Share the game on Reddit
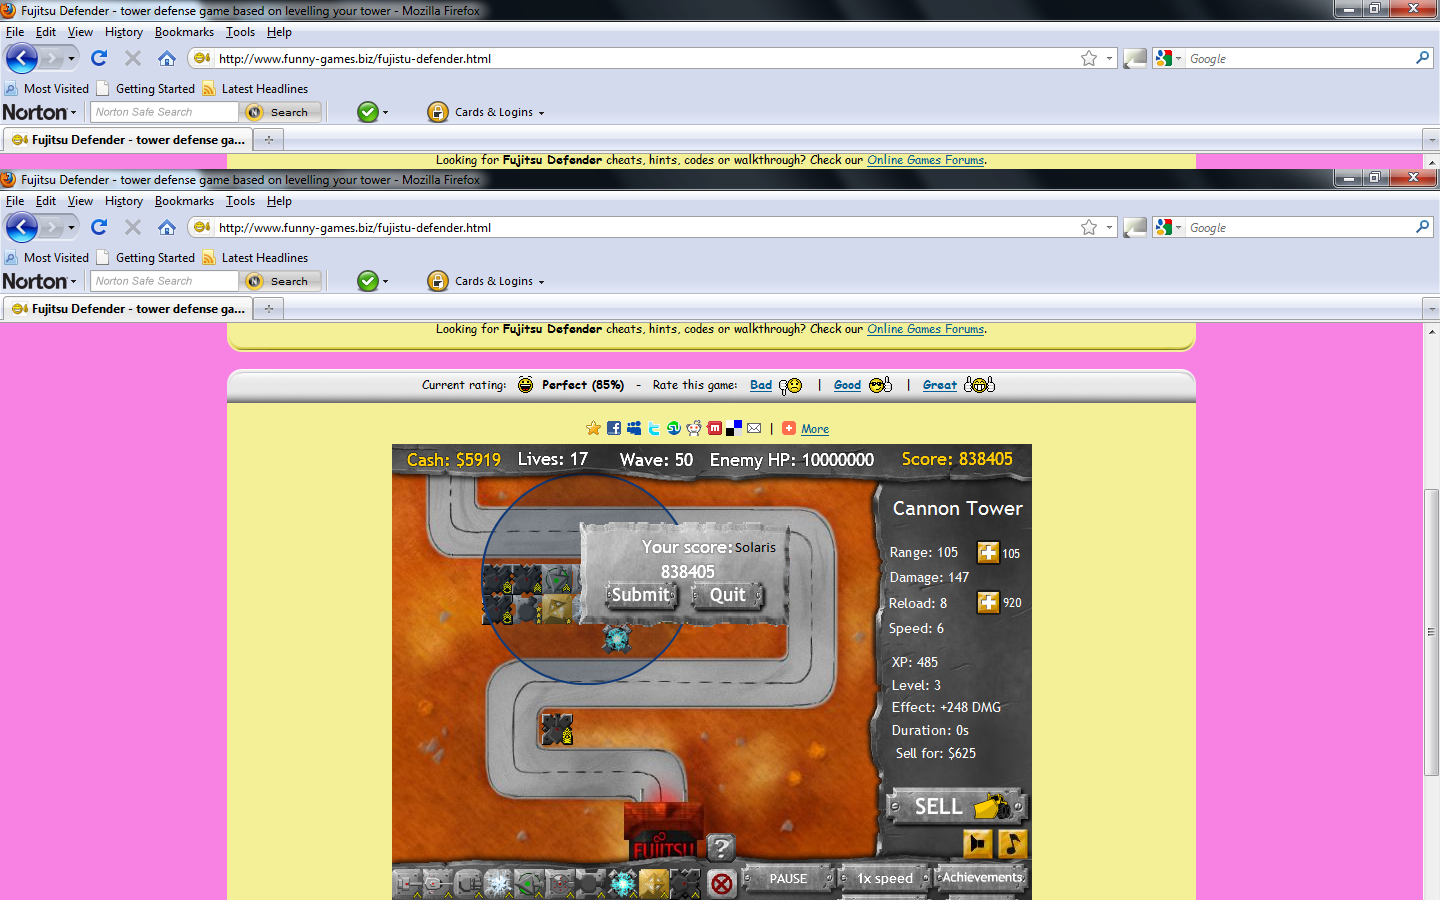The height and width of the screenshot is (900, 1440). tap(694, 428)
